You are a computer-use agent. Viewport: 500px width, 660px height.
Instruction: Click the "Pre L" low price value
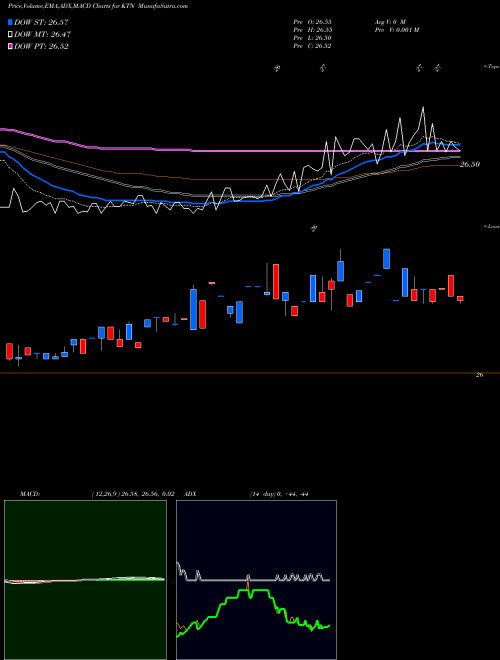click(312, 38)
